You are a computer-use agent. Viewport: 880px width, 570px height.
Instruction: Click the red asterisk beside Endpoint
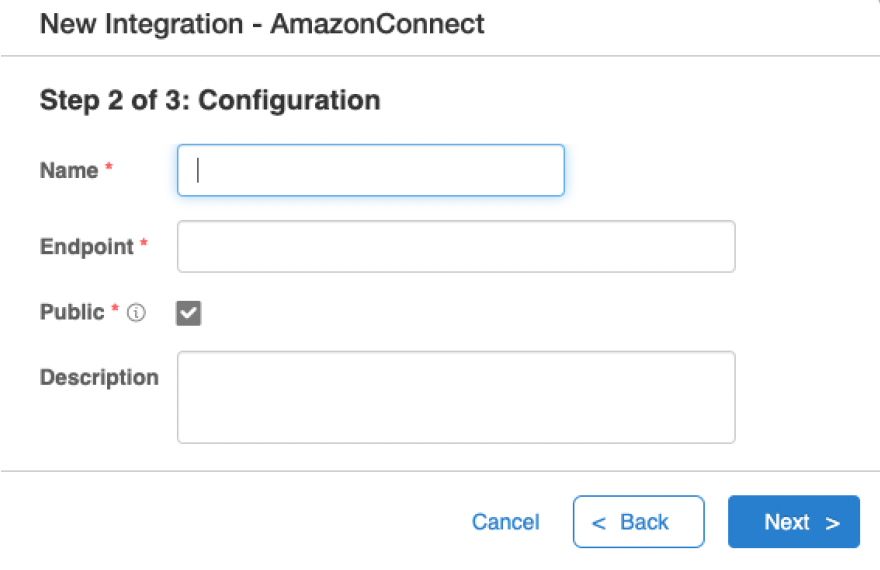click(x=144, y=243)
